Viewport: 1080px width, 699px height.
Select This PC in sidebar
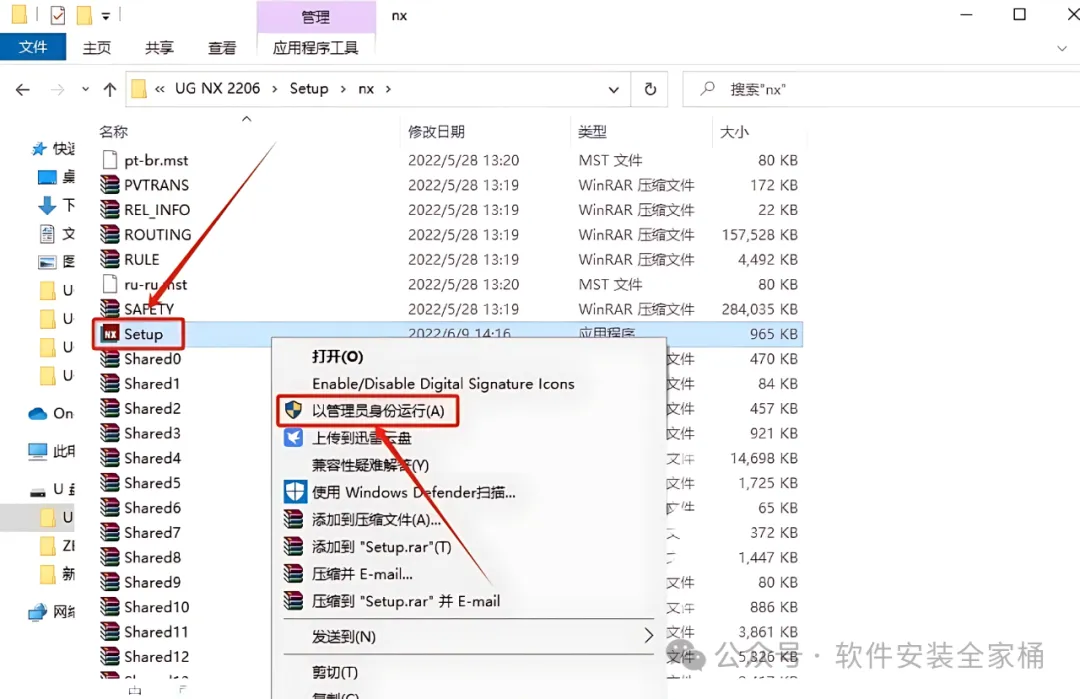pyautogui.click(x=52, y=452)
